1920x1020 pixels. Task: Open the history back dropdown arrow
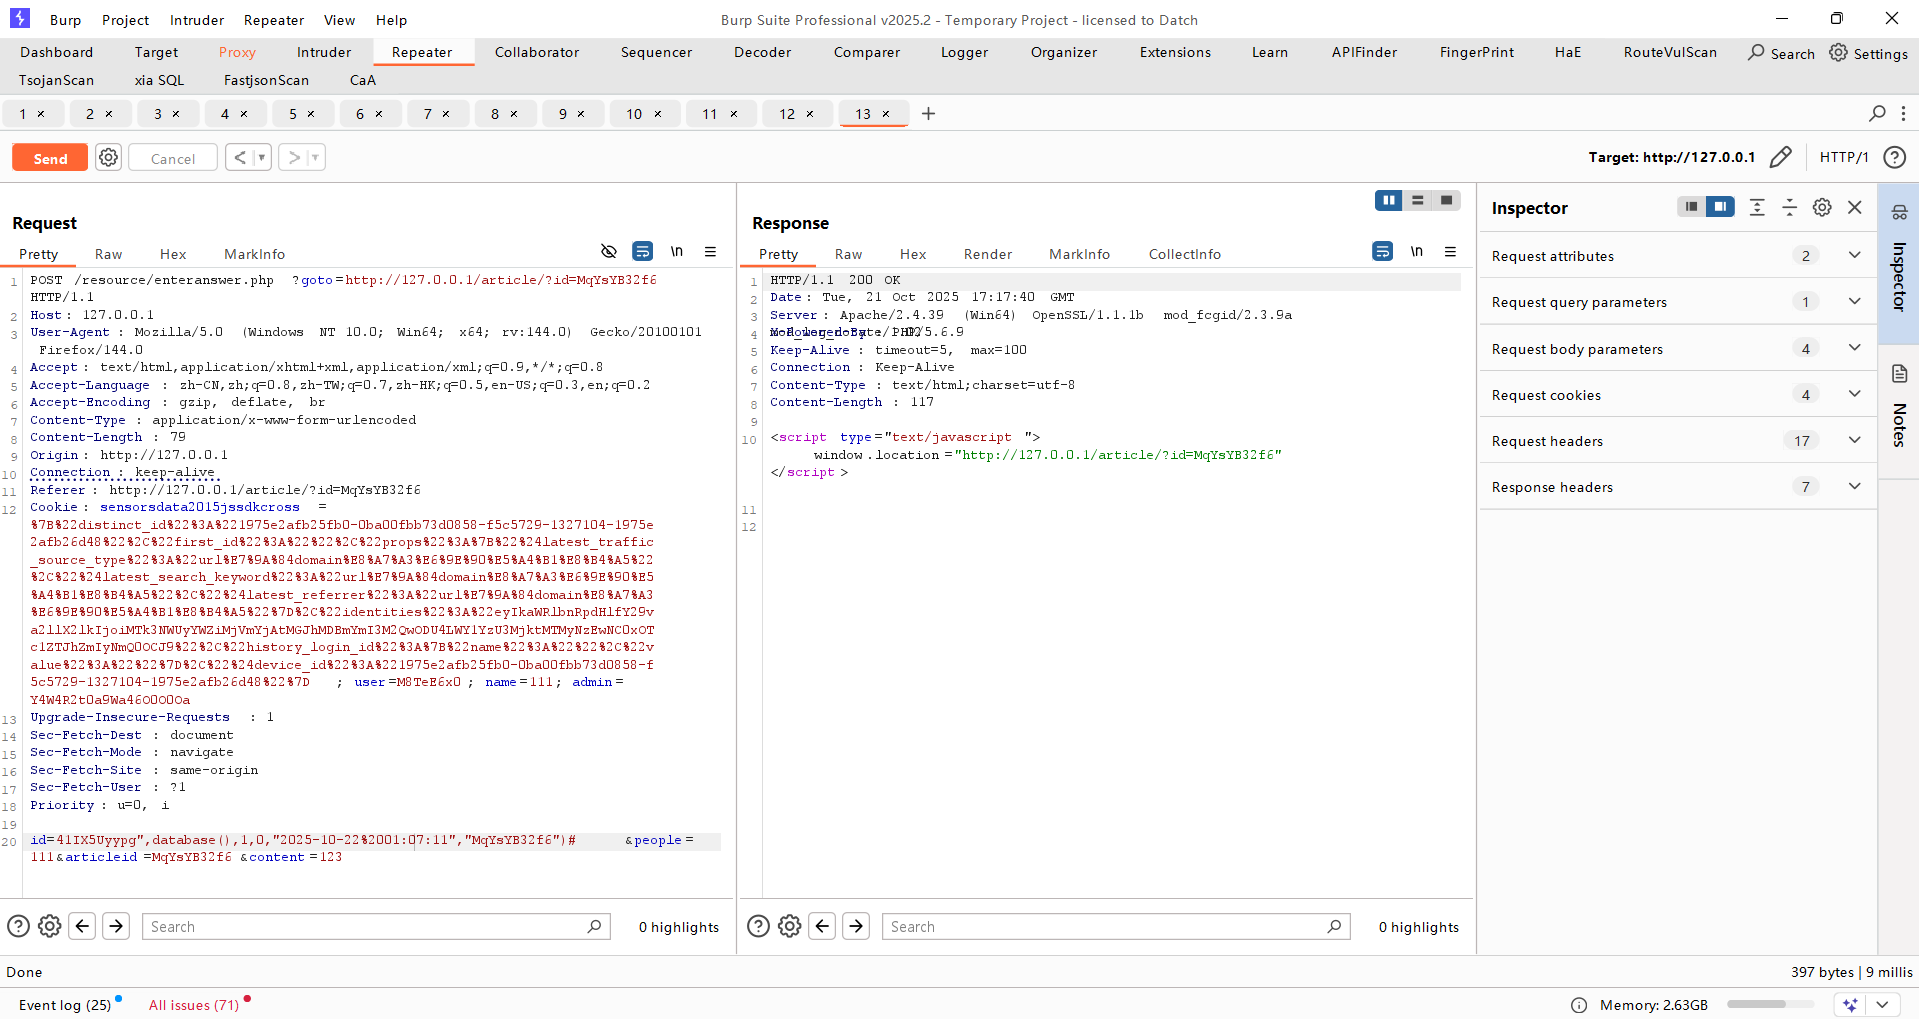tap(262, 158)
